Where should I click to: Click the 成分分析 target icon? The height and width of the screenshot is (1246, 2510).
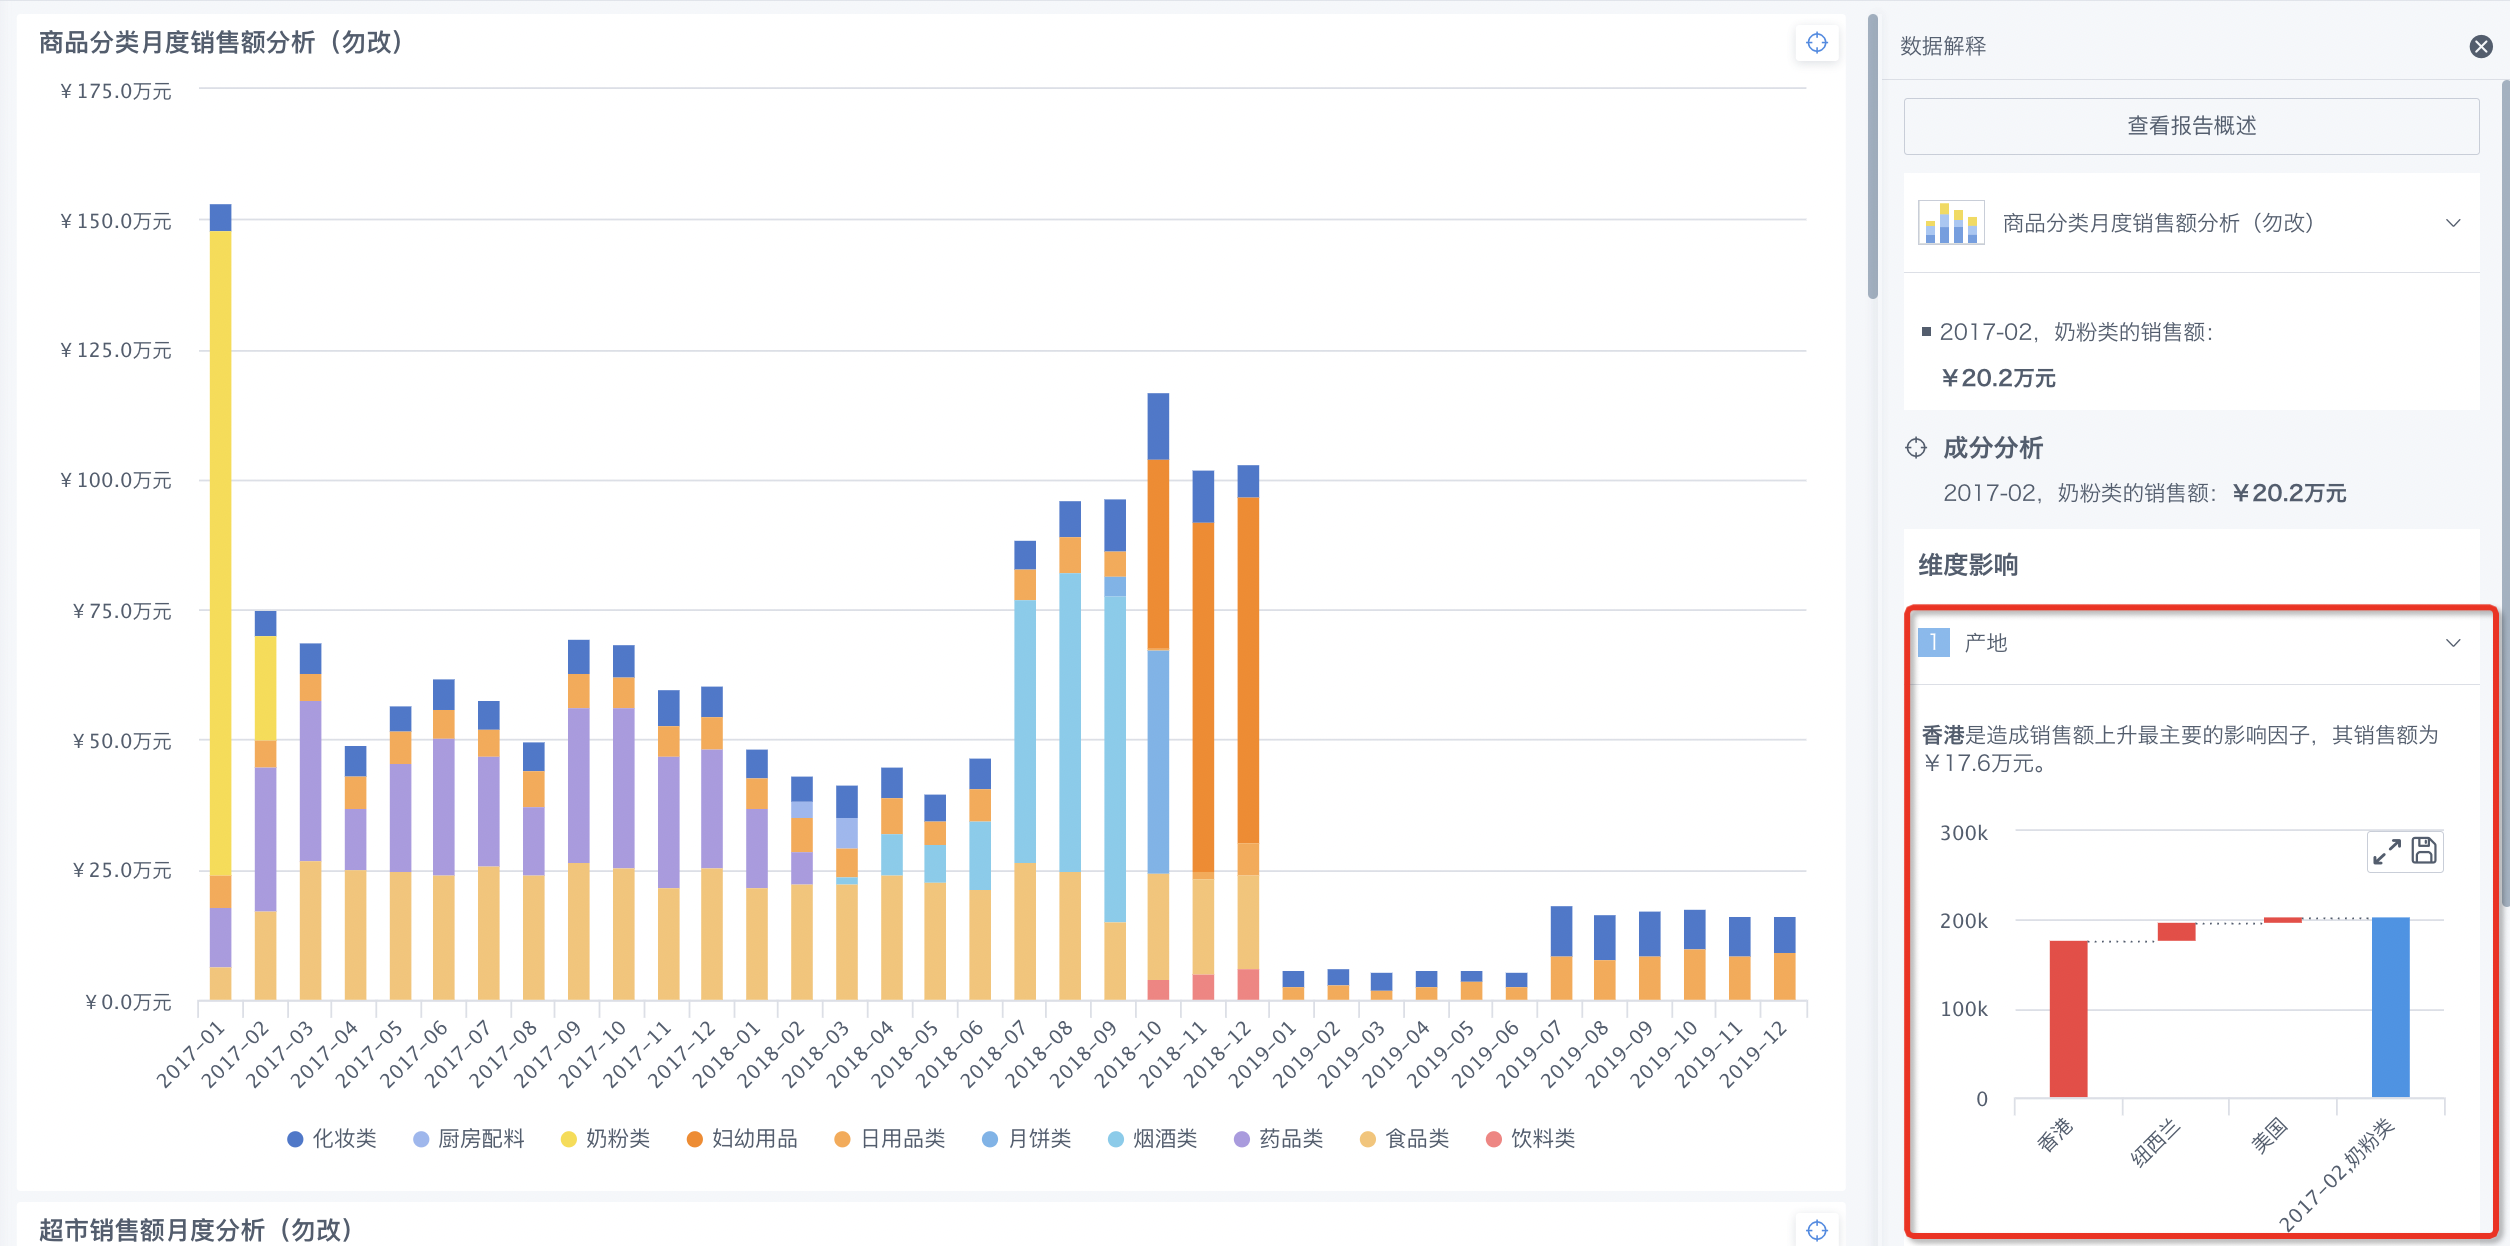[1915, 448]
